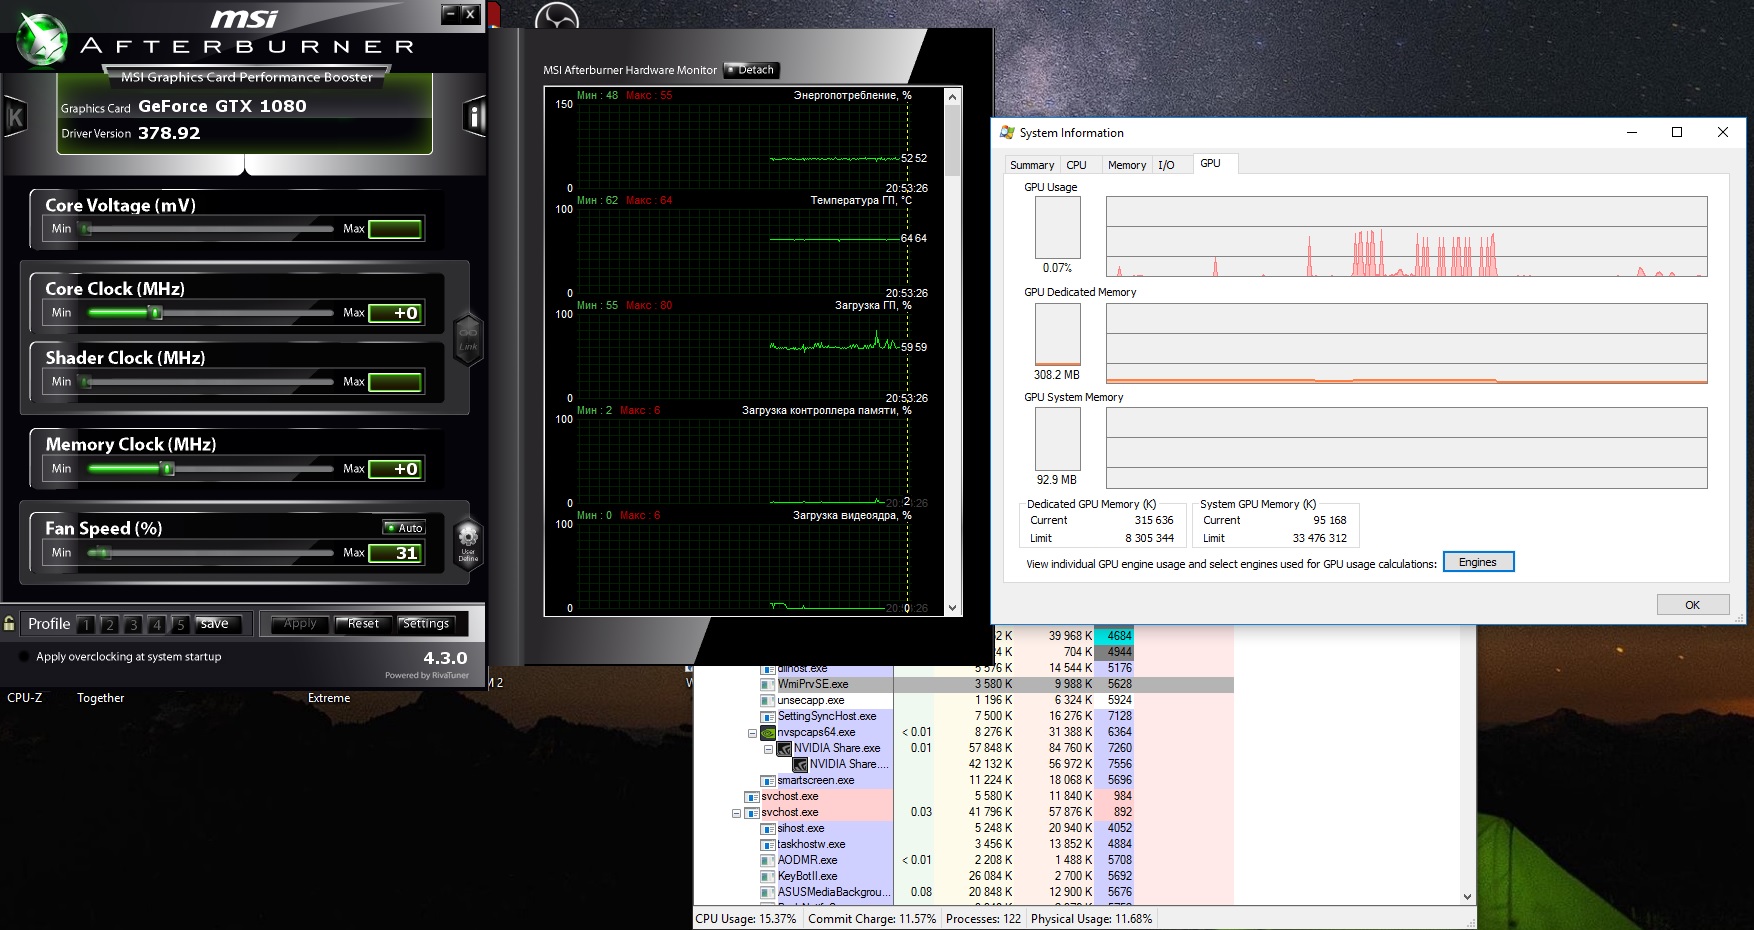Click the WmiPrvSE.exe process icon
The image size is (1754, 930).
pos(768,684)
